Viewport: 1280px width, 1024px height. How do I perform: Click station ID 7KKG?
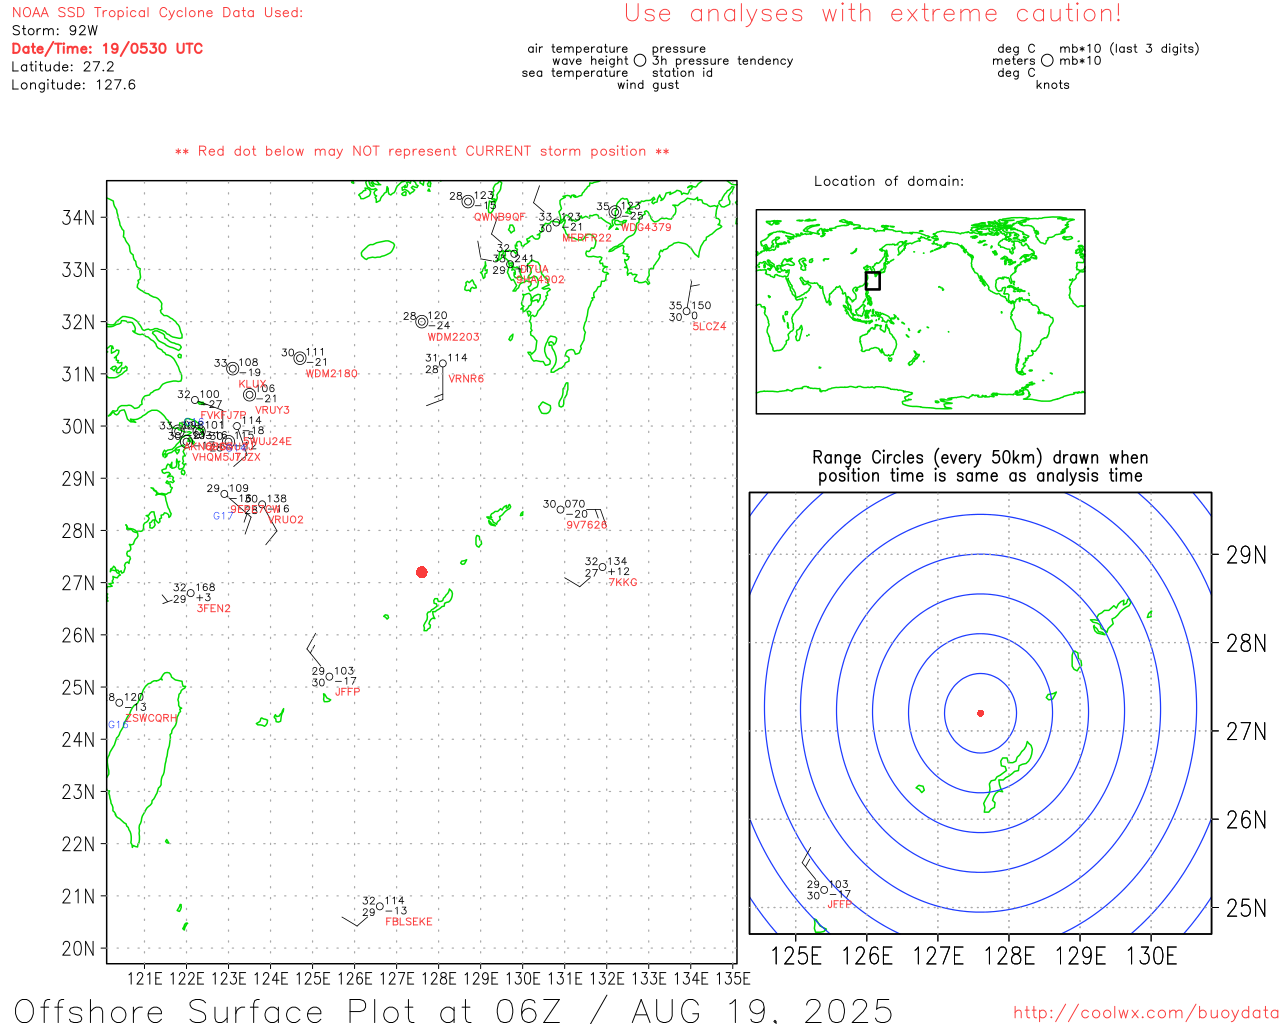623,582
